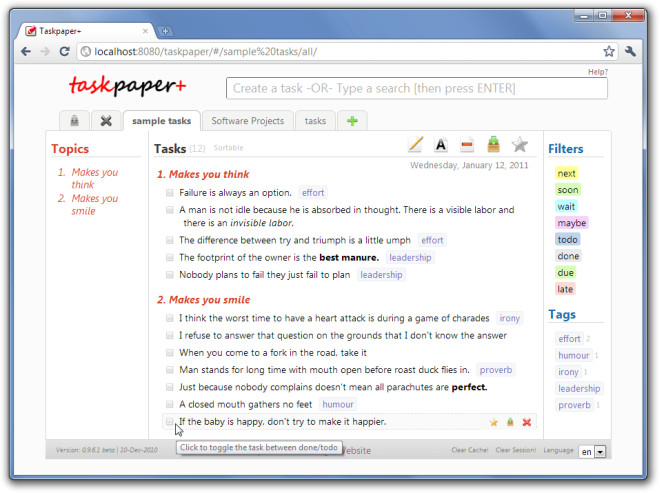660x493 pixels.
Task: Click the 'irony' tag on the charades task
Action: tap(509, 318)
